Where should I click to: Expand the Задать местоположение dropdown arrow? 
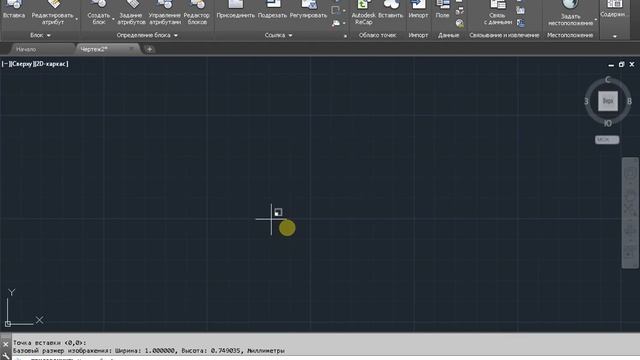tap(596, 19)
